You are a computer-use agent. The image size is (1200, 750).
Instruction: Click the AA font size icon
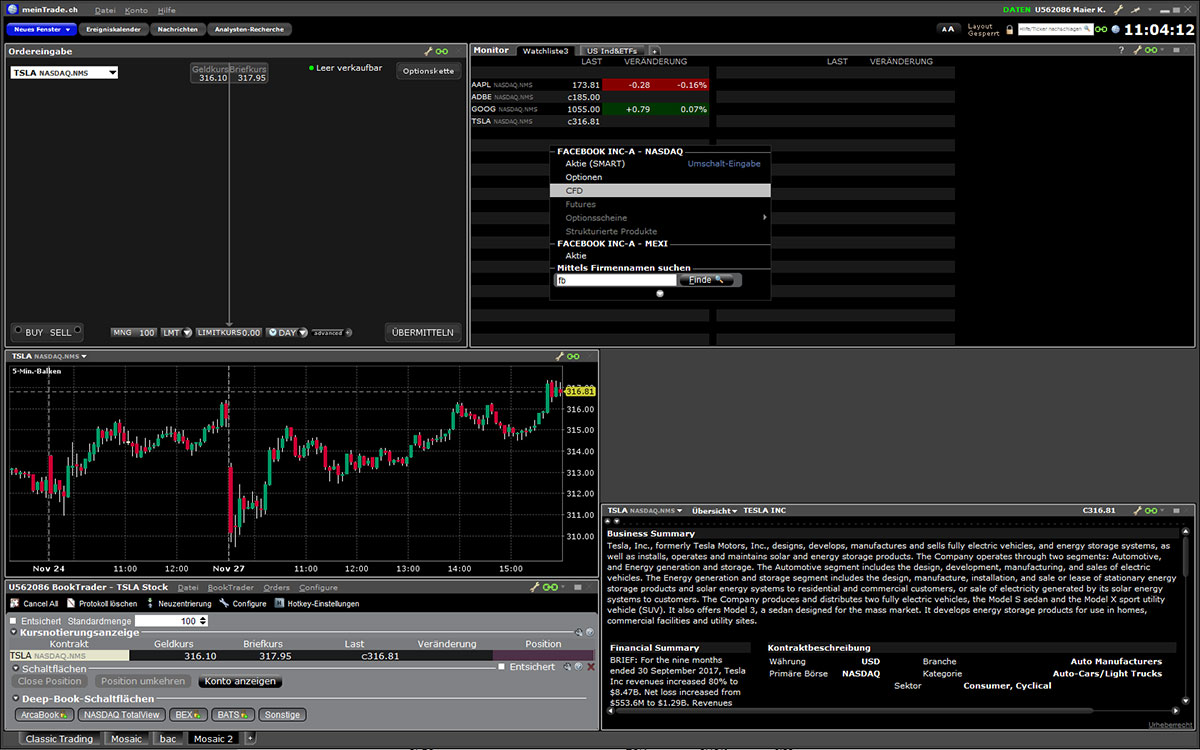pos(948,29)
